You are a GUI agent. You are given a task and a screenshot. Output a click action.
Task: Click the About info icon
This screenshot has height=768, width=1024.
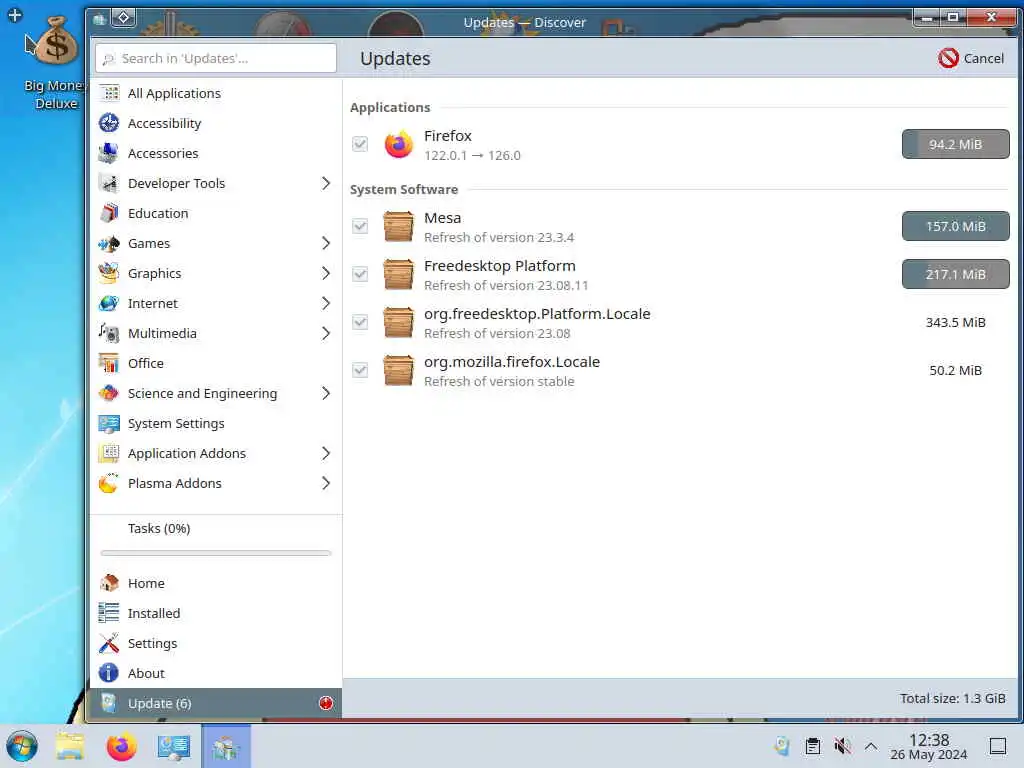tap(109, 673)
